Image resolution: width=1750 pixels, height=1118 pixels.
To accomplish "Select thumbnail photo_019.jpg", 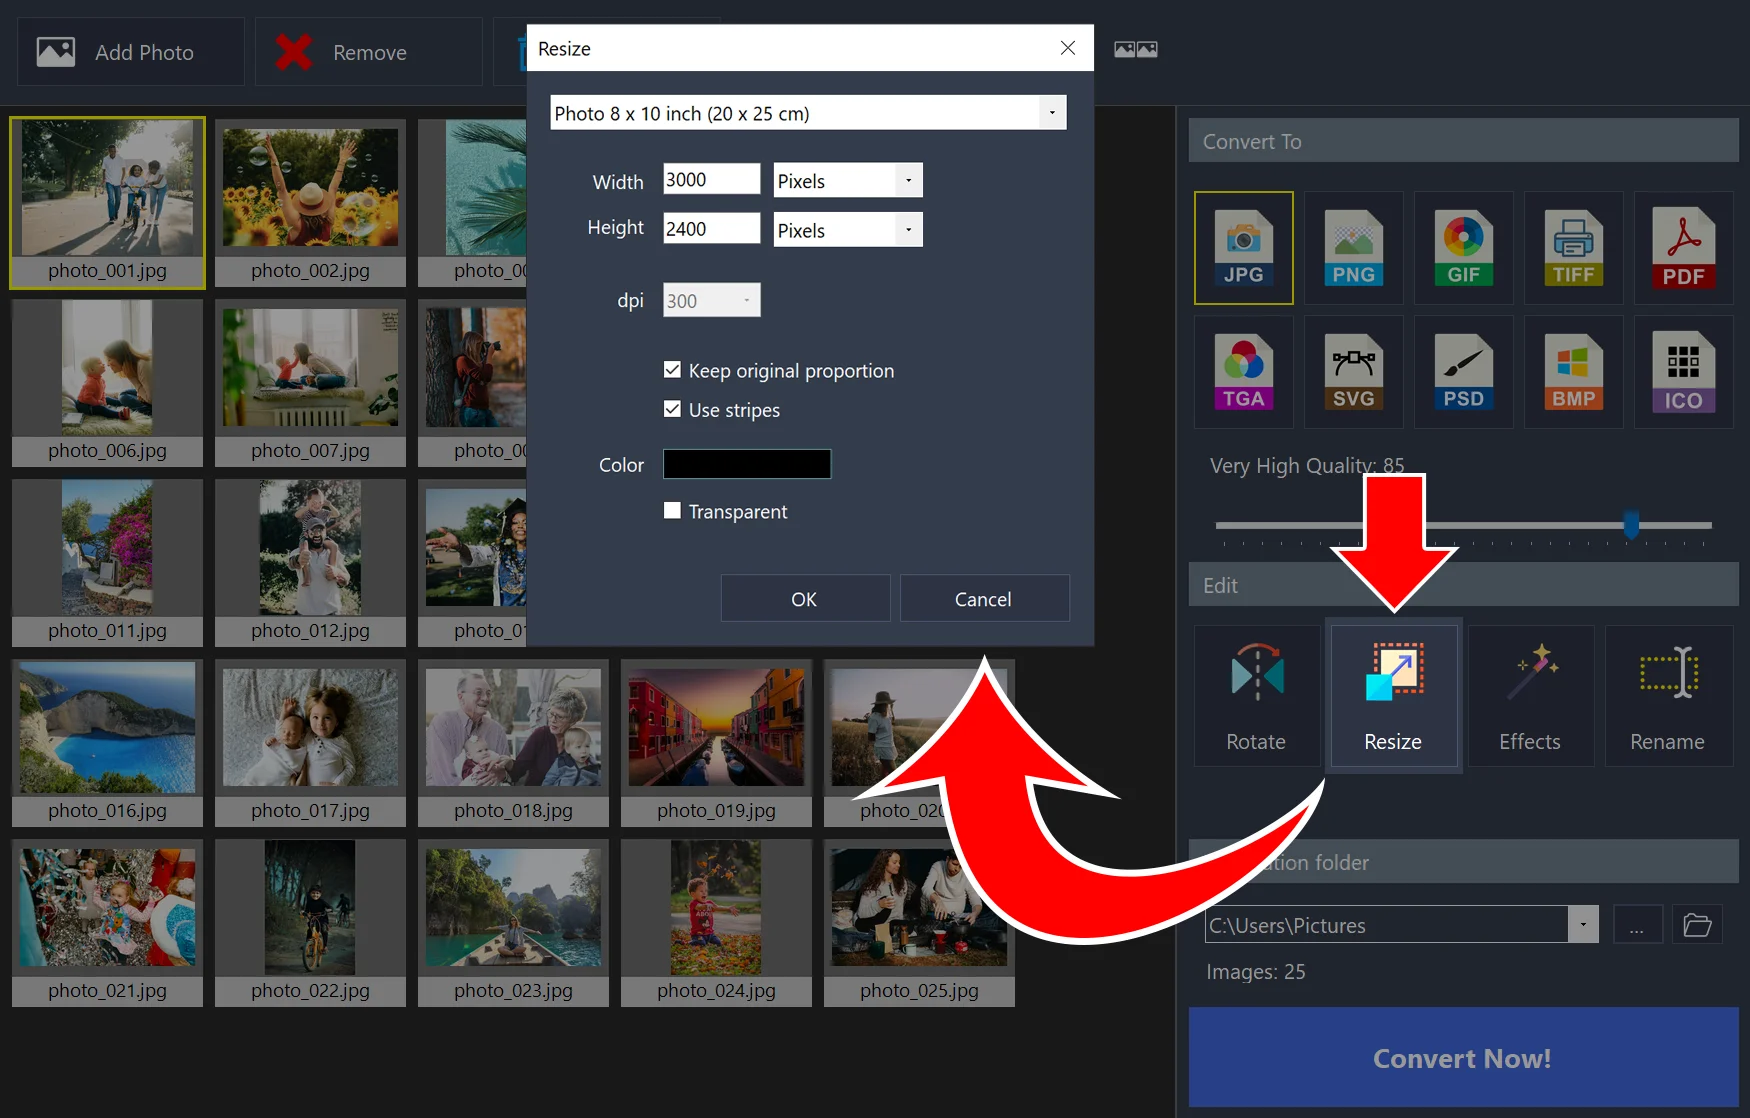I will tap(716, 743).
